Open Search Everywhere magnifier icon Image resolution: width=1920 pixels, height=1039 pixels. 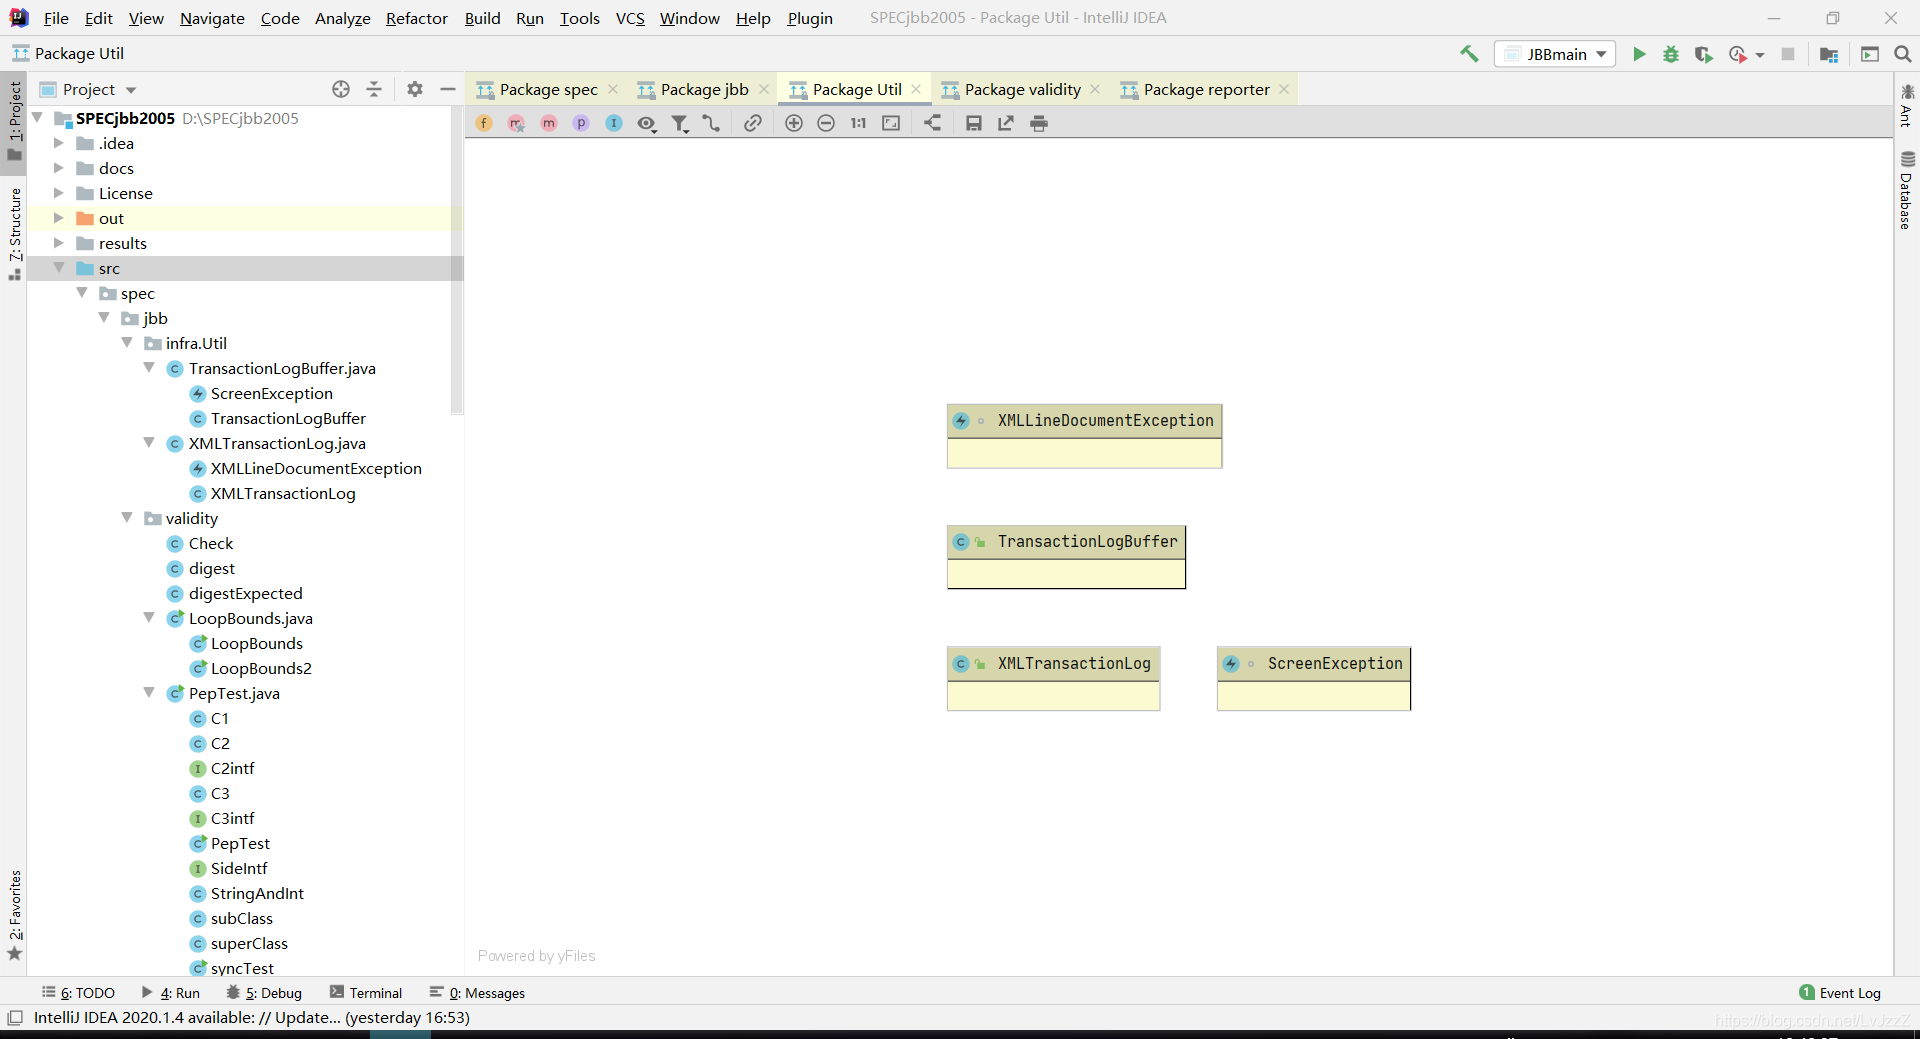coord(1903,54)
